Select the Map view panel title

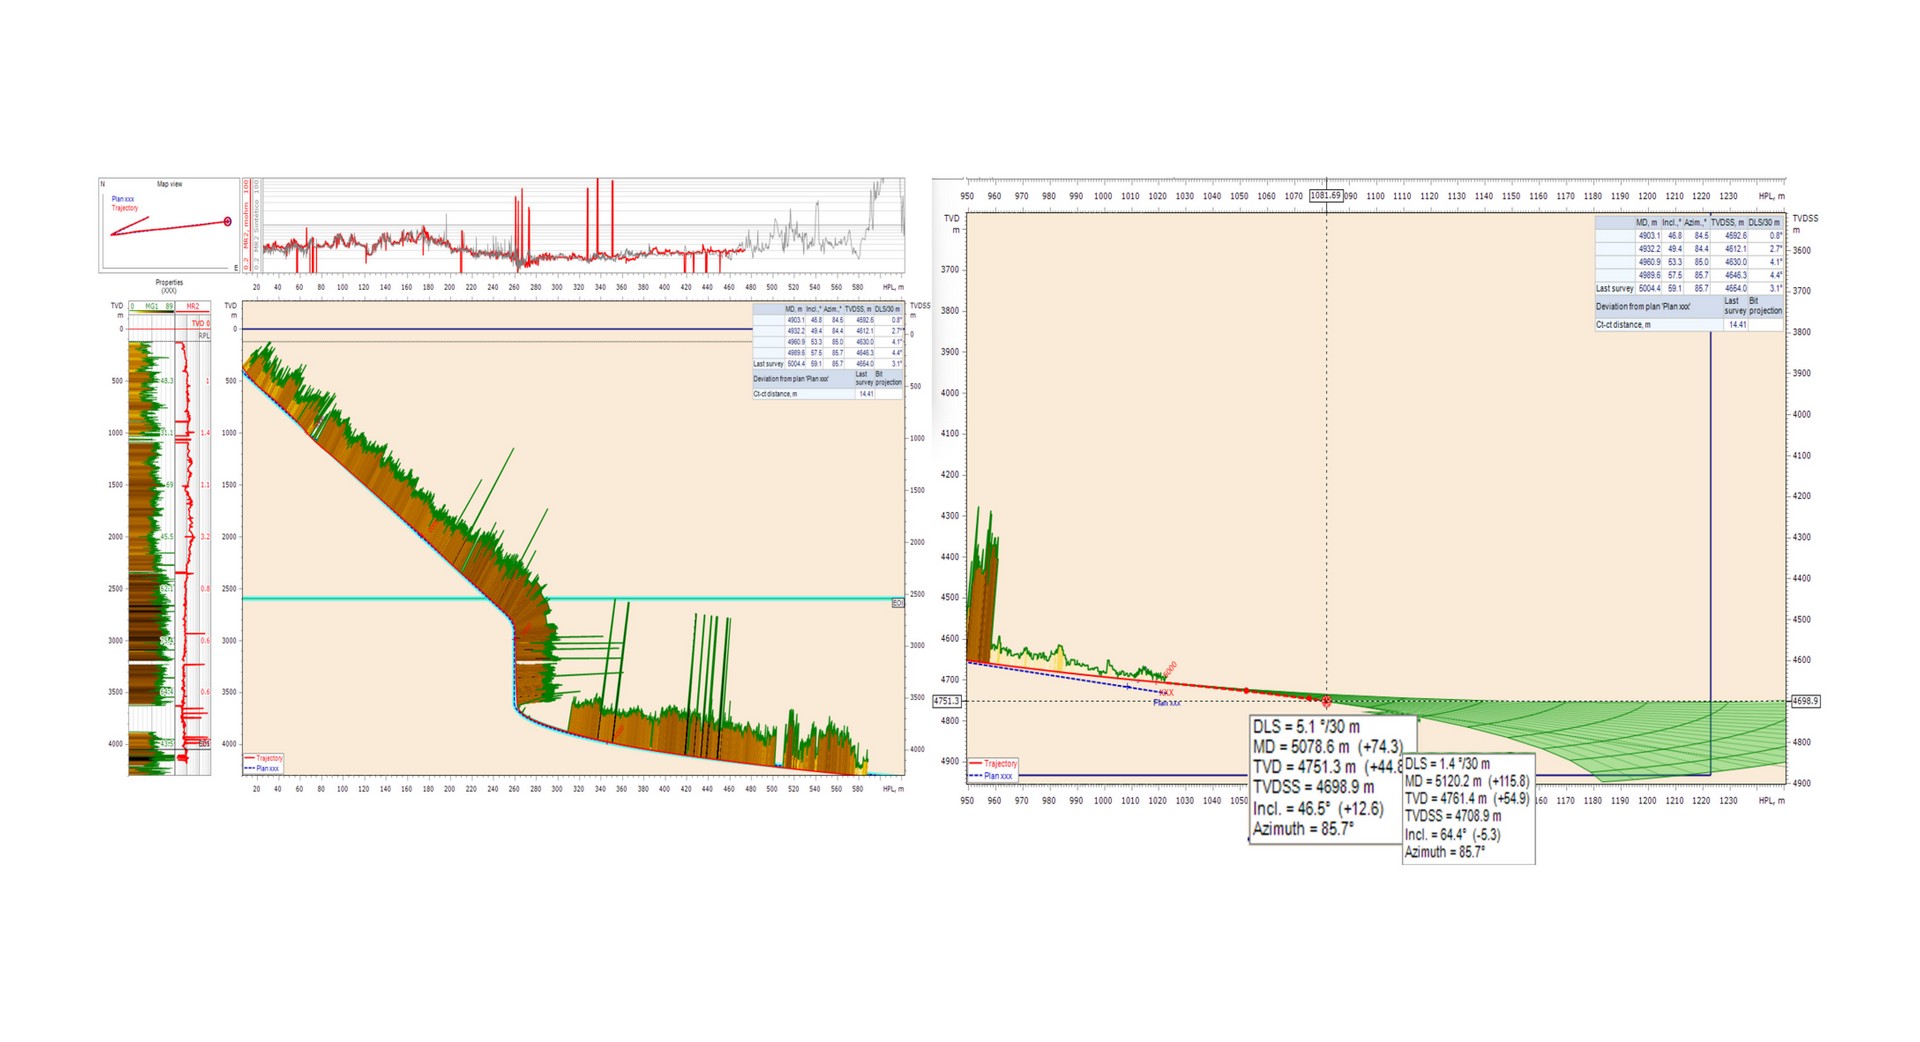(170, 185)
